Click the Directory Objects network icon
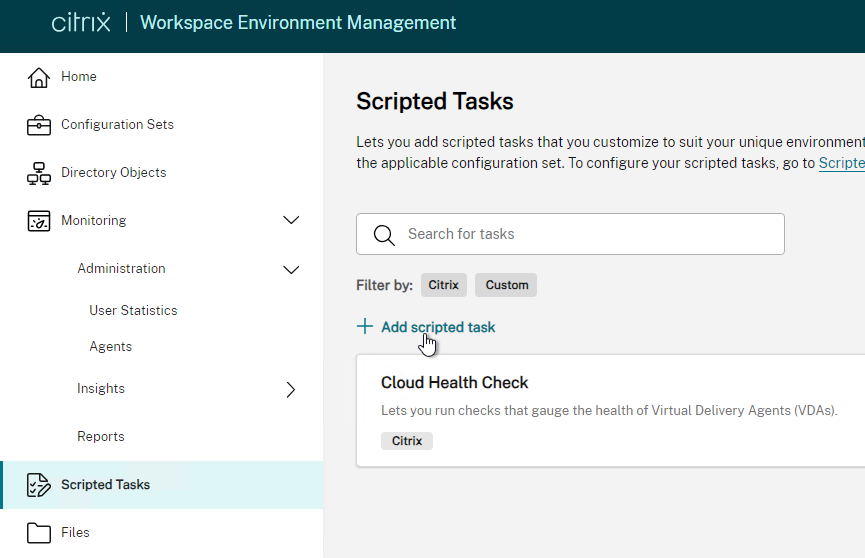865x558 pixels. [39, 173]
